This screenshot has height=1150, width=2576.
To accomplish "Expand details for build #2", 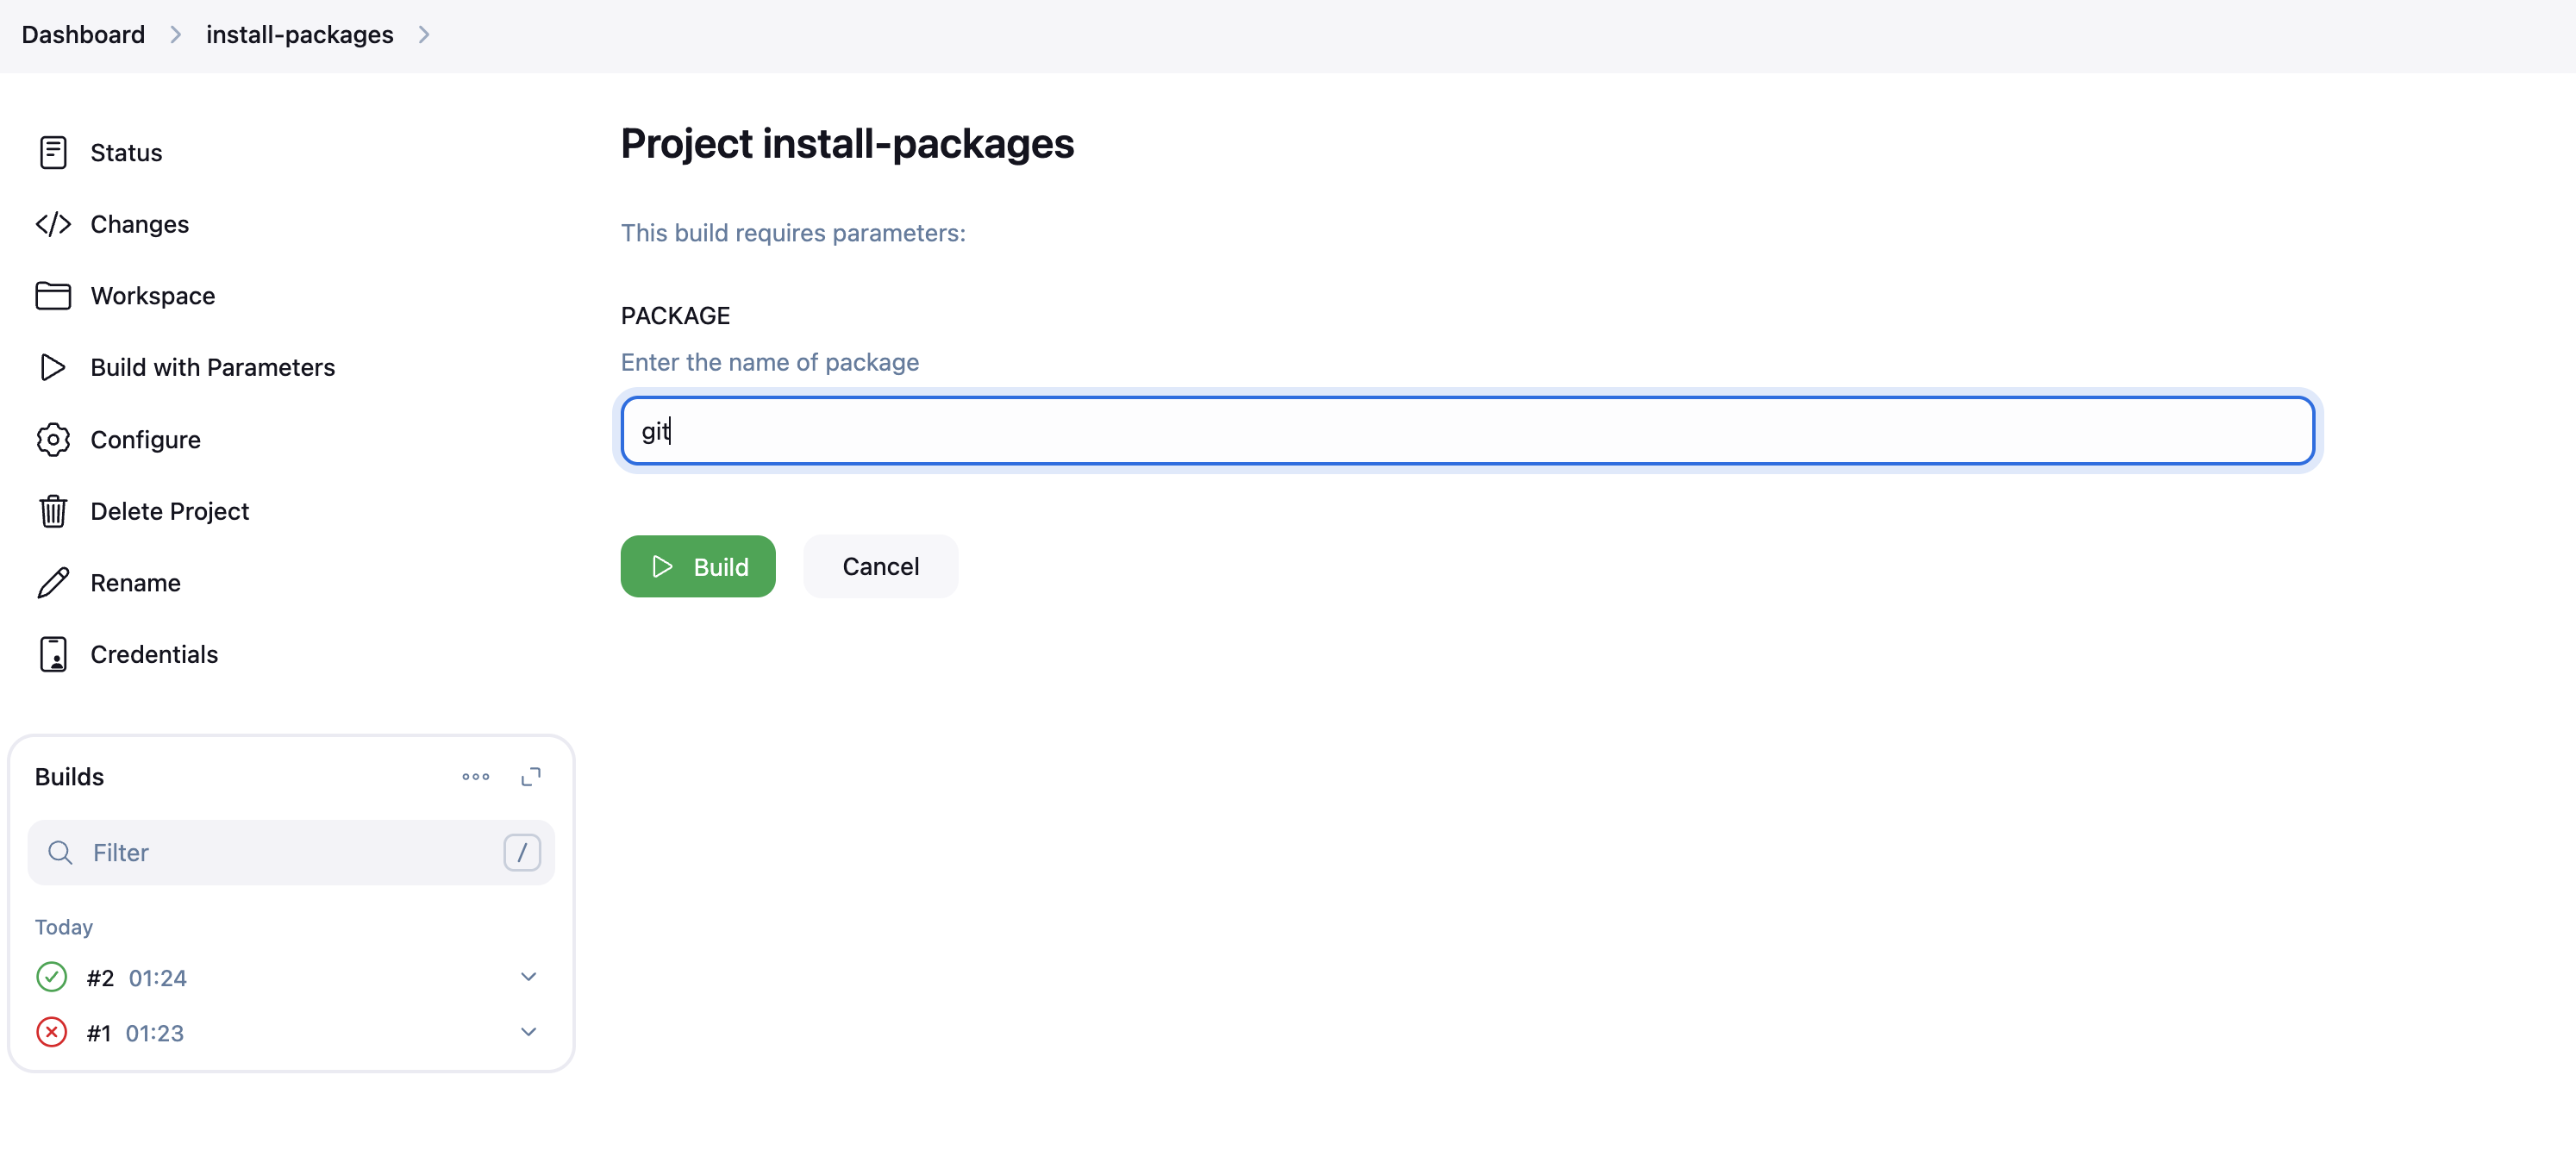I will (x=528, y=977).
